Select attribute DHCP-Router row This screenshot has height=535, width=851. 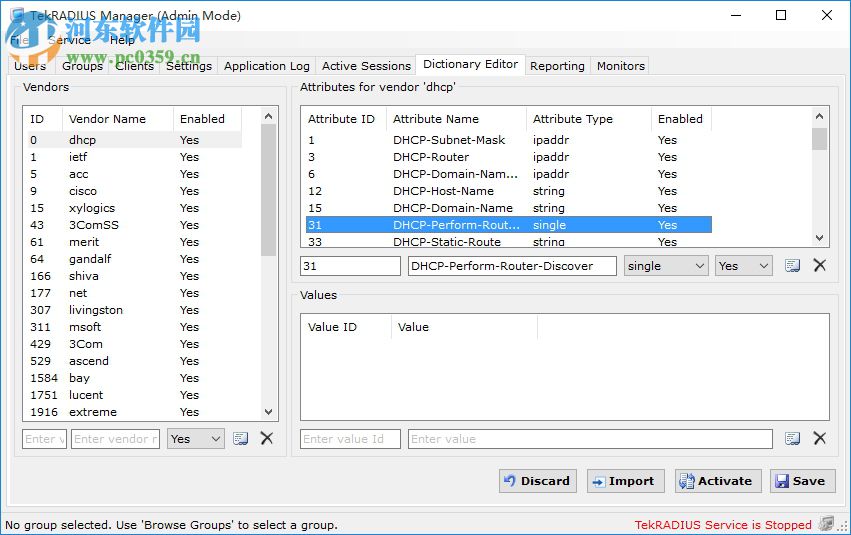point(509,157)
